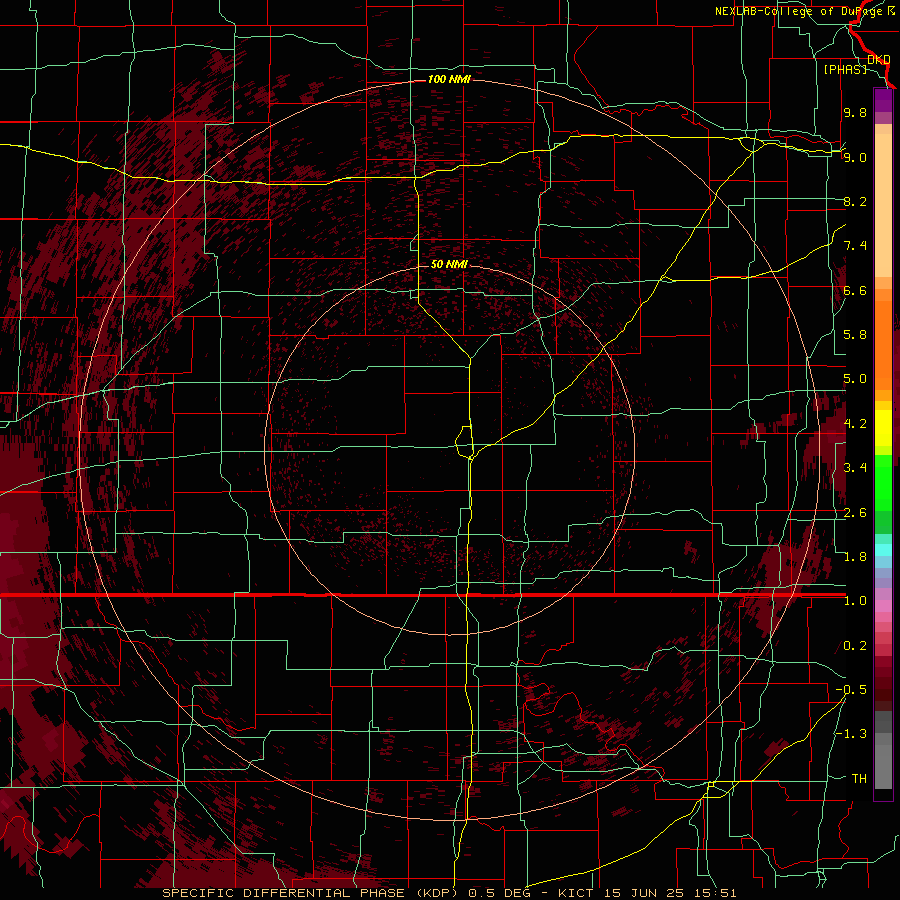Pick the yellow segment of the color bar

point(883,428)
